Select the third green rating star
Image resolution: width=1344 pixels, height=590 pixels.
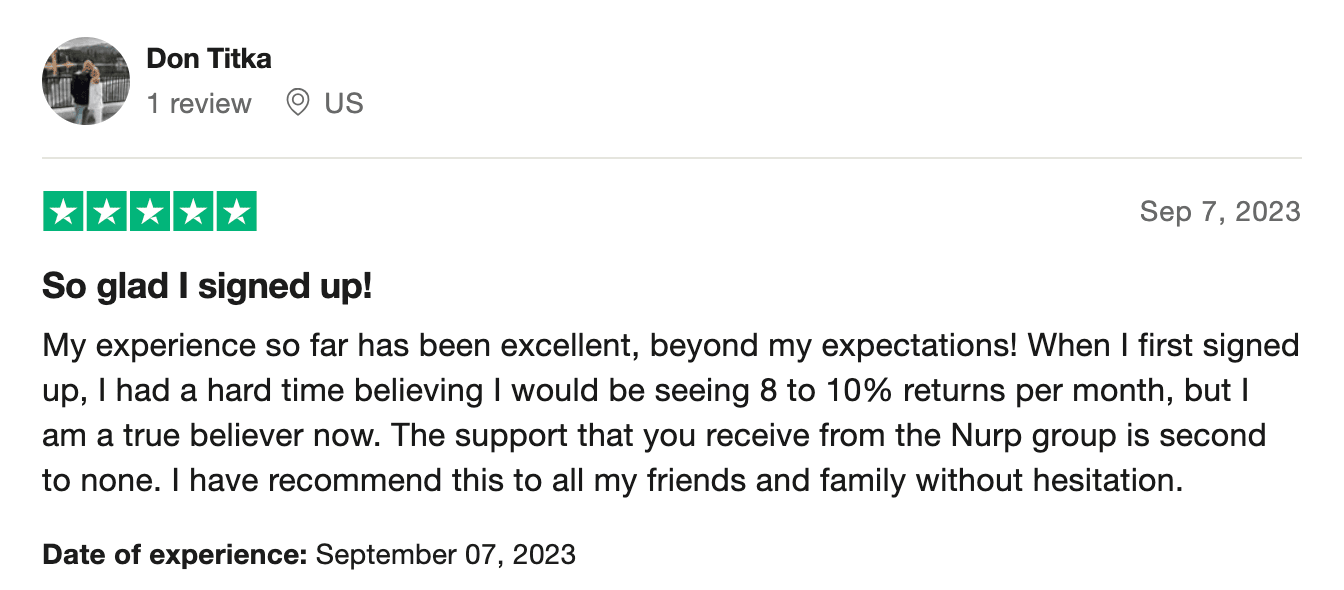point(150,211)
